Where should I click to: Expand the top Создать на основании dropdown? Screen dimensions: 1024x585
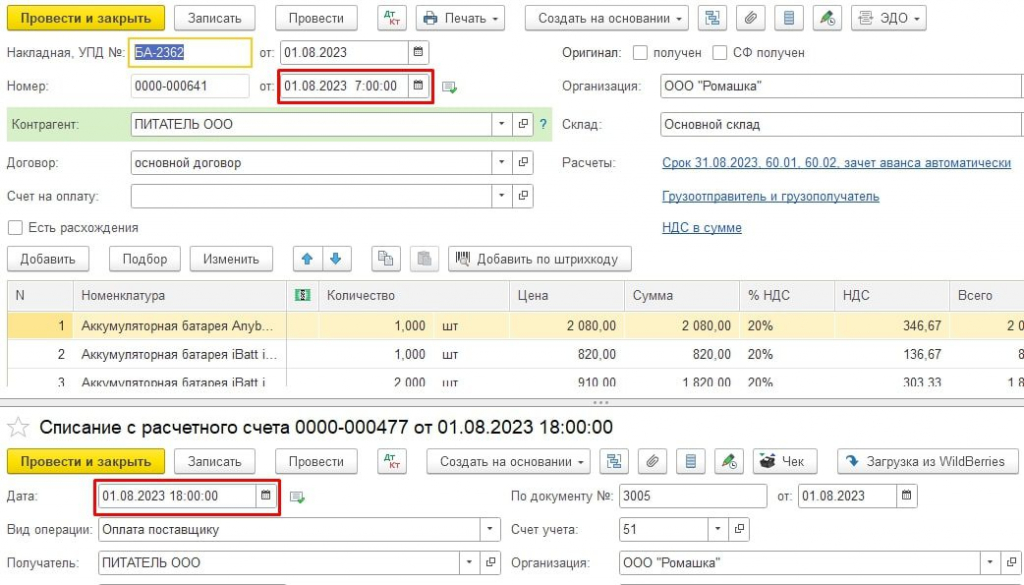coord(607,18)
